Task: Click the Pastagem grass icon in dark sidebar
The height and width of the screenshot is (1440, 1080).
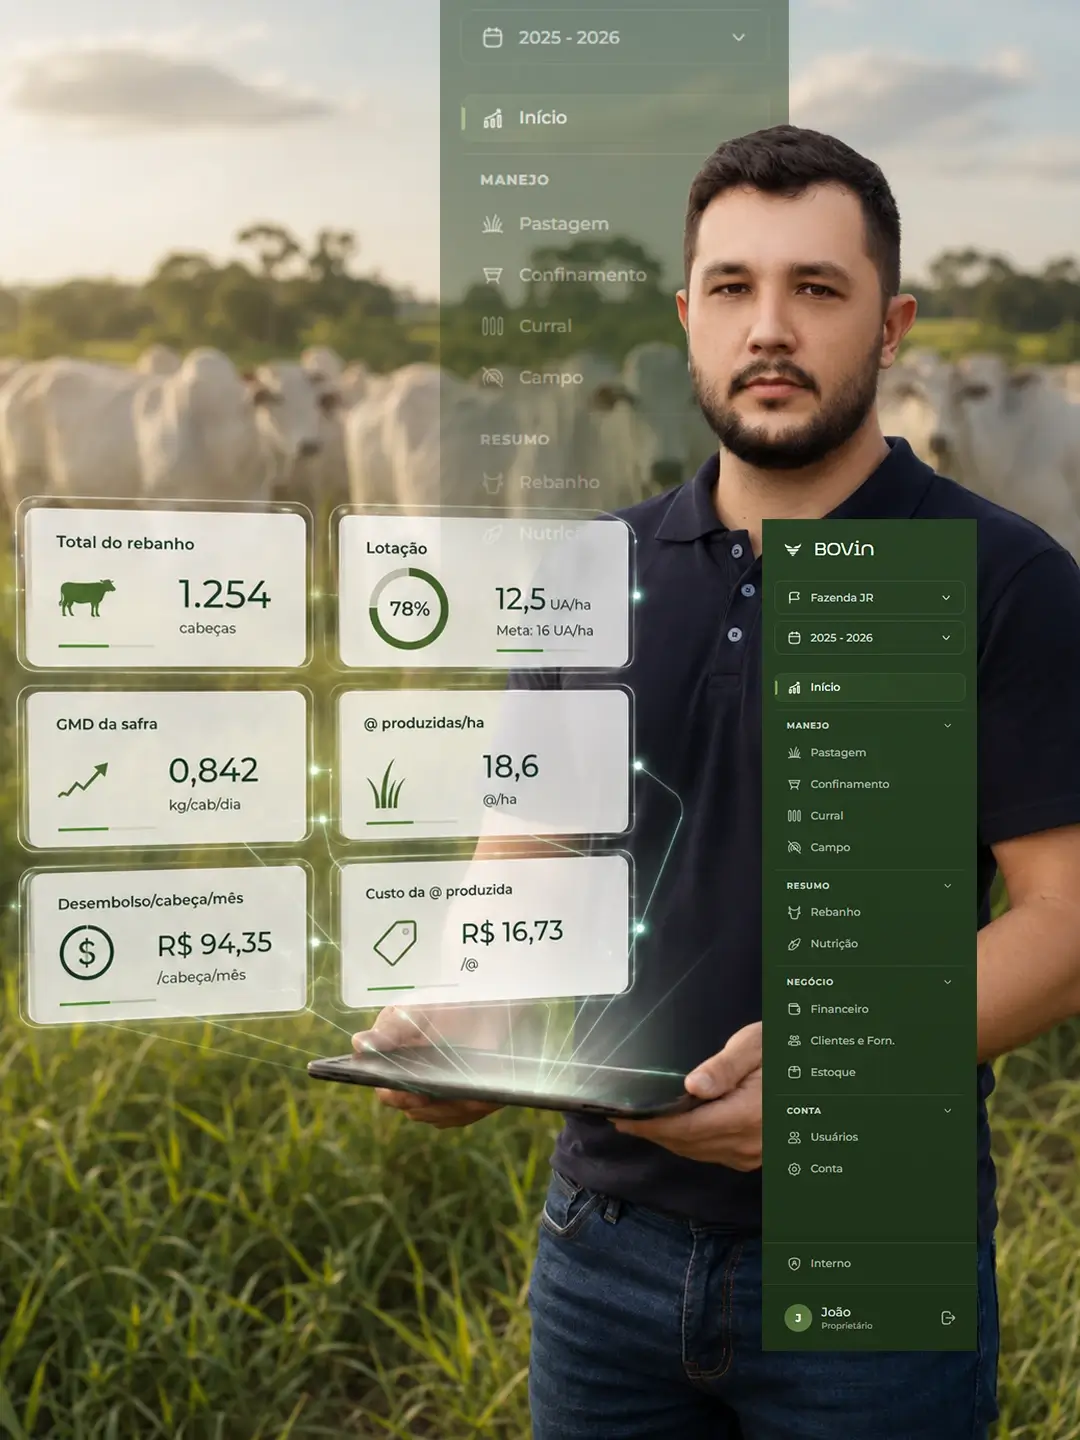Action: (x=794, y=752)
